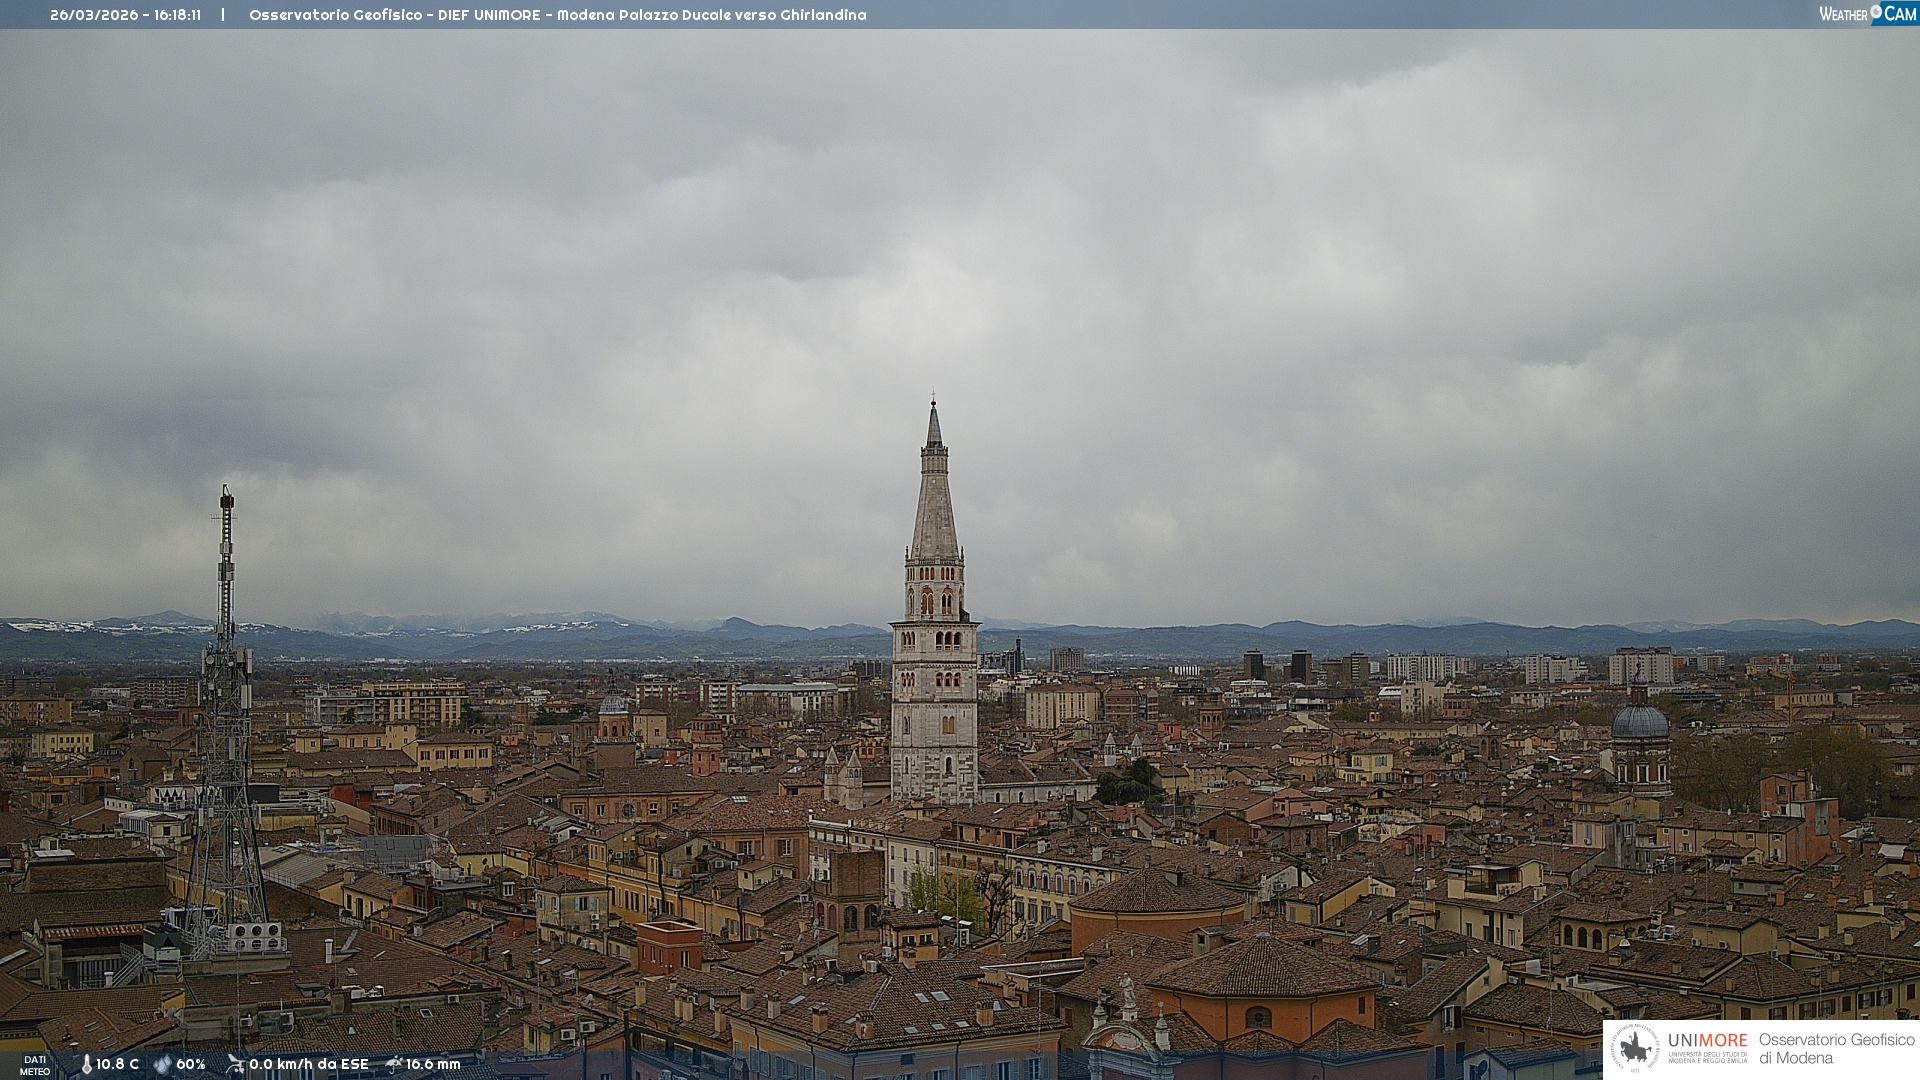Click the 60% humidity value

[x=190, y=1064]
